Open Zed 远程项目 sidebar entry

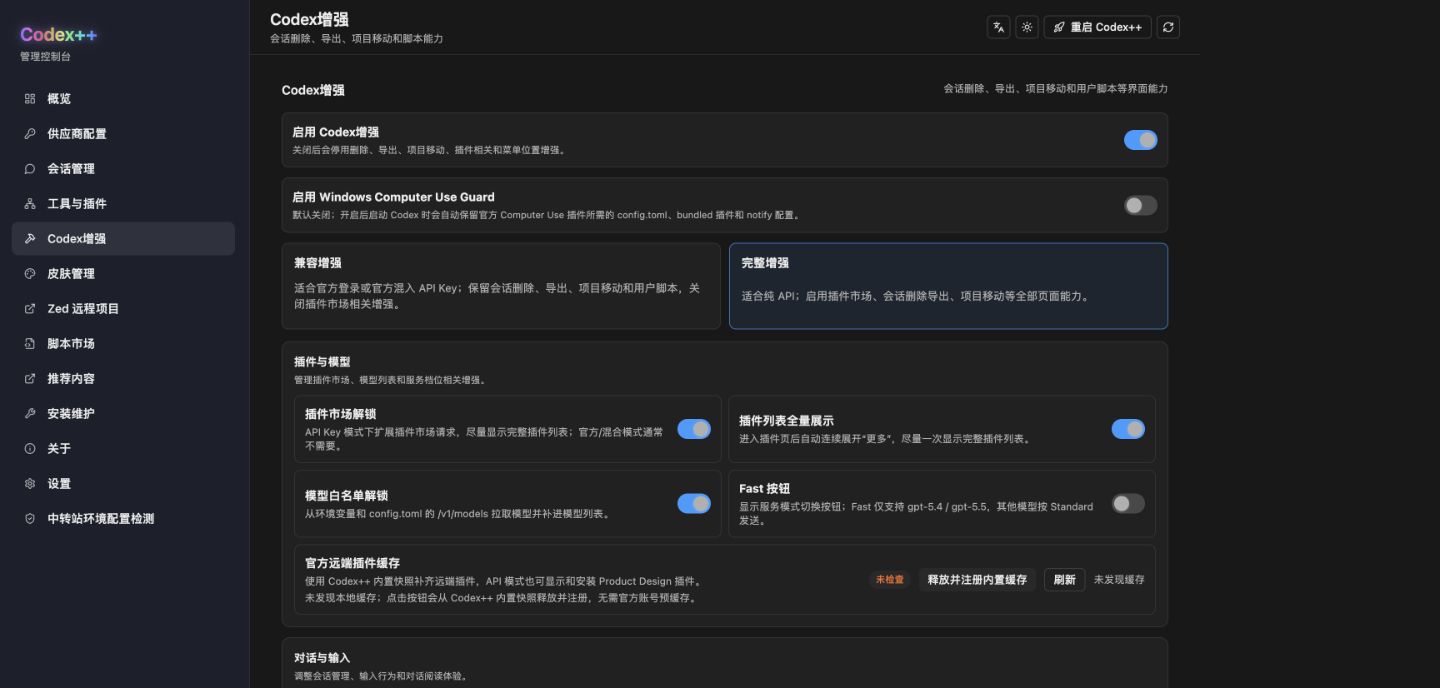(x=123, y=309)
